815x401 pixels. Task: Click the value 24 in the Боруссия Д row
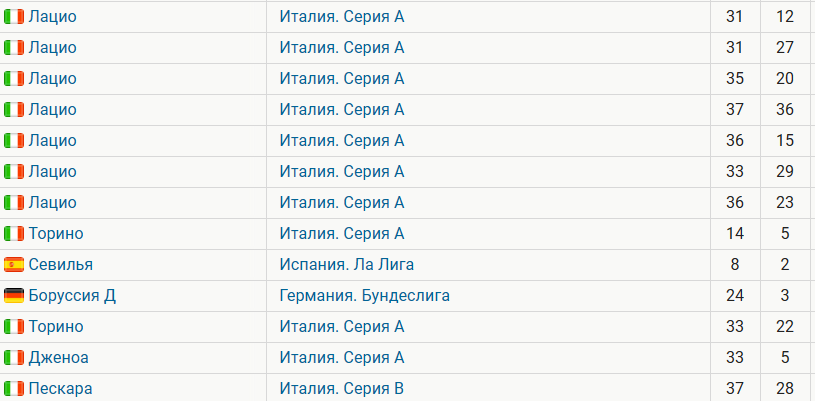[735, 296]
